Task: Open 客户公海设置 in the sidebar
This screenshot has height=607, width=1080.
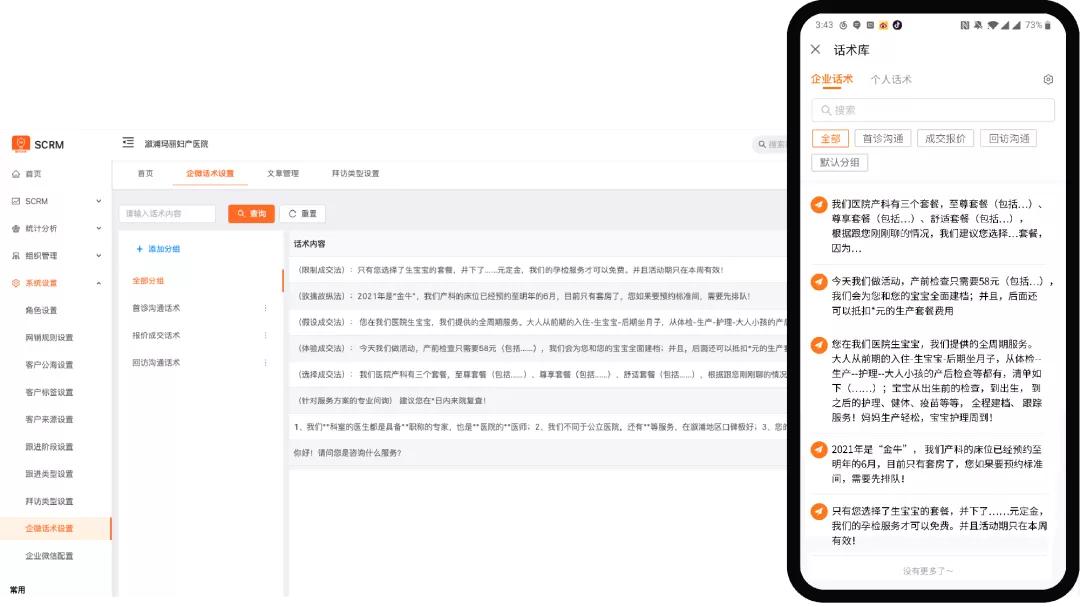Action: pyautogui.click(x=49, y=365)
